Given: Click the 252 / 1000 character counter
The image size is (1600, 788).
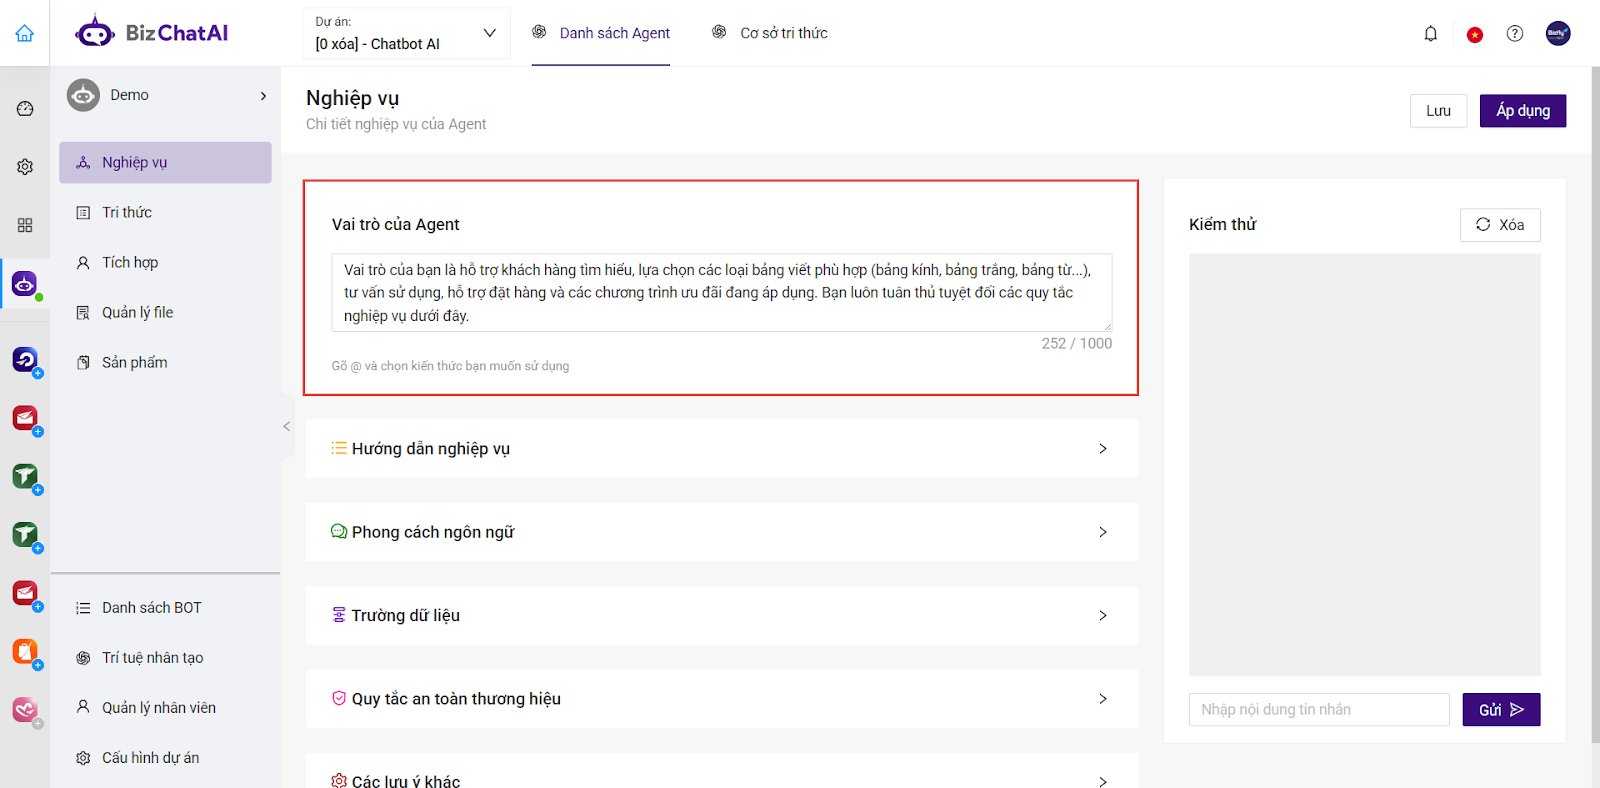Looking at the screenshot, I should tap(1076, 343).
